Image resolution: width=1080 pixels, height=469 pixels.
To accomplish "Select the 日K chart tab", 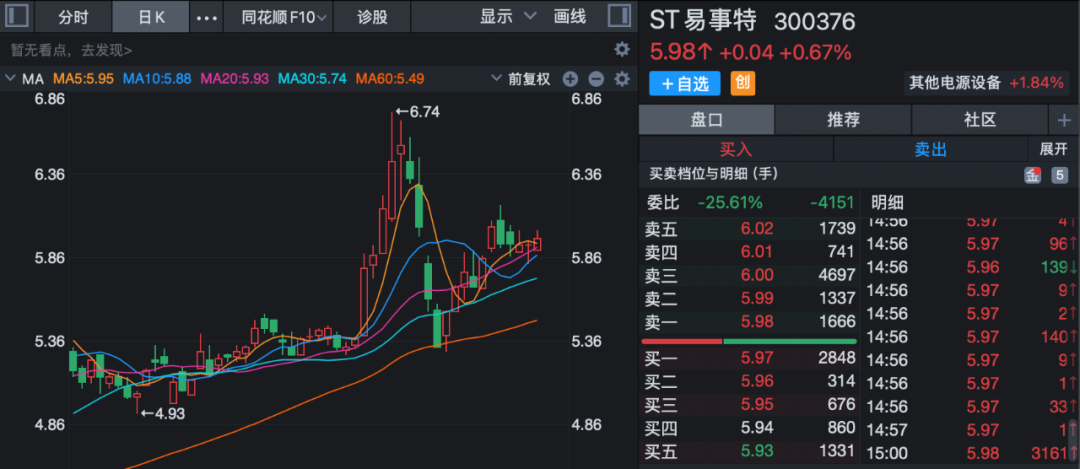I will (x=151, y=17).
